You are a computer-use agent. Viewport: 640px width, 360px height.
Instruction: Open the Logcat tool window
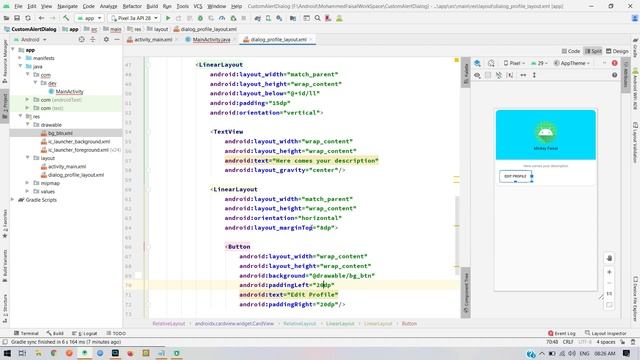(x=84, y=333)
